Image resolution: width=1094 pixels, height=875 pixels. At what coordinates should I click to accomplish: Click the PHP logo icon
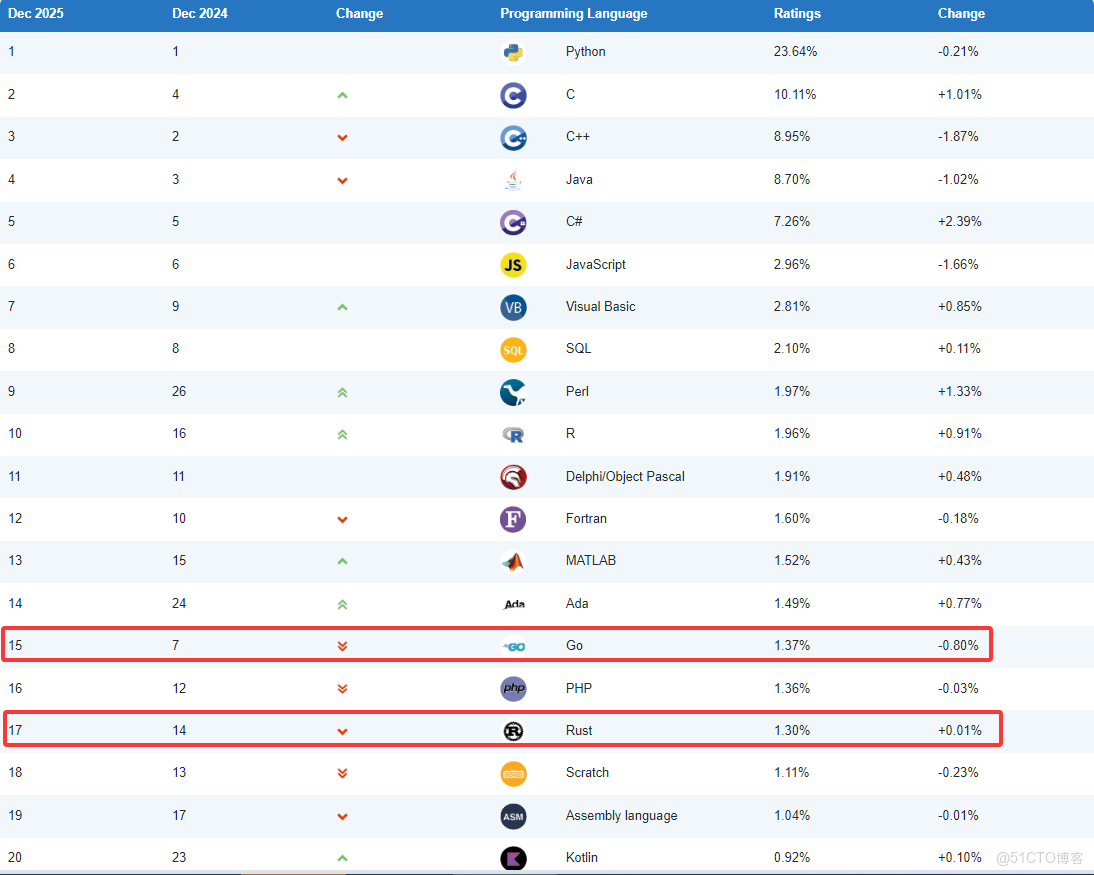pyautogui.click(x=513, y=688)
